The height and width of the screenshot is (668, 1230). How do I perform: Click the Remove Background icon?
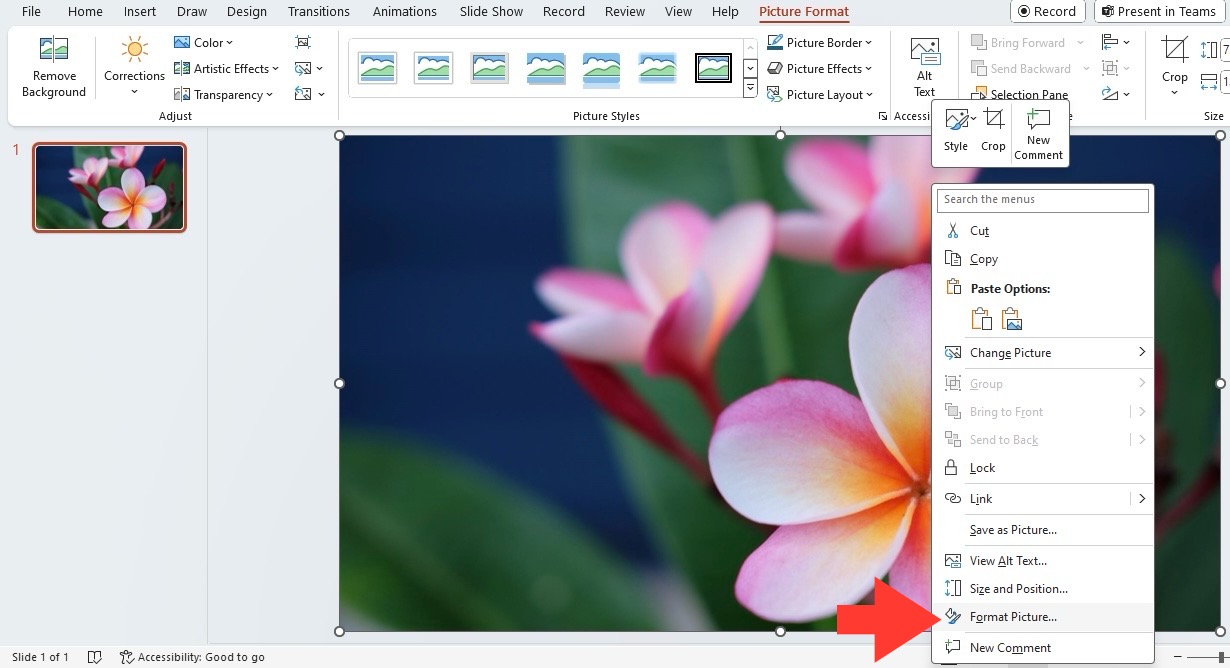[x=53, y=68]
